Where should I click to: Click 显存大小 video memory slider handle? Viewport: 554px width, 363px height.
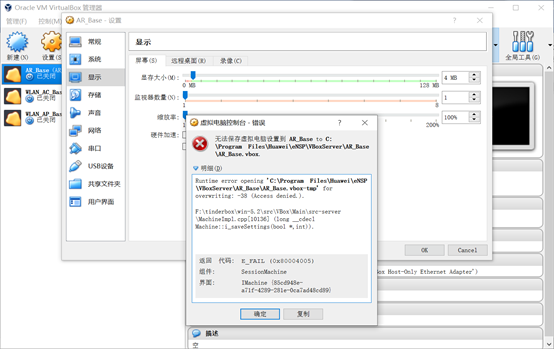(193, 75)
